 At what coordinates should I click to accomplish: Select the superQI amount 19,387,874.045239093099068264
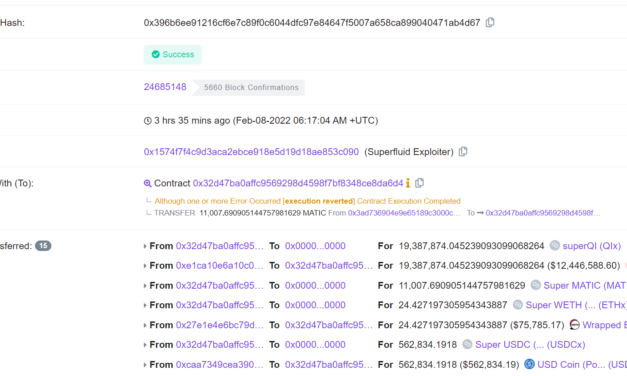tap(471, 246)
